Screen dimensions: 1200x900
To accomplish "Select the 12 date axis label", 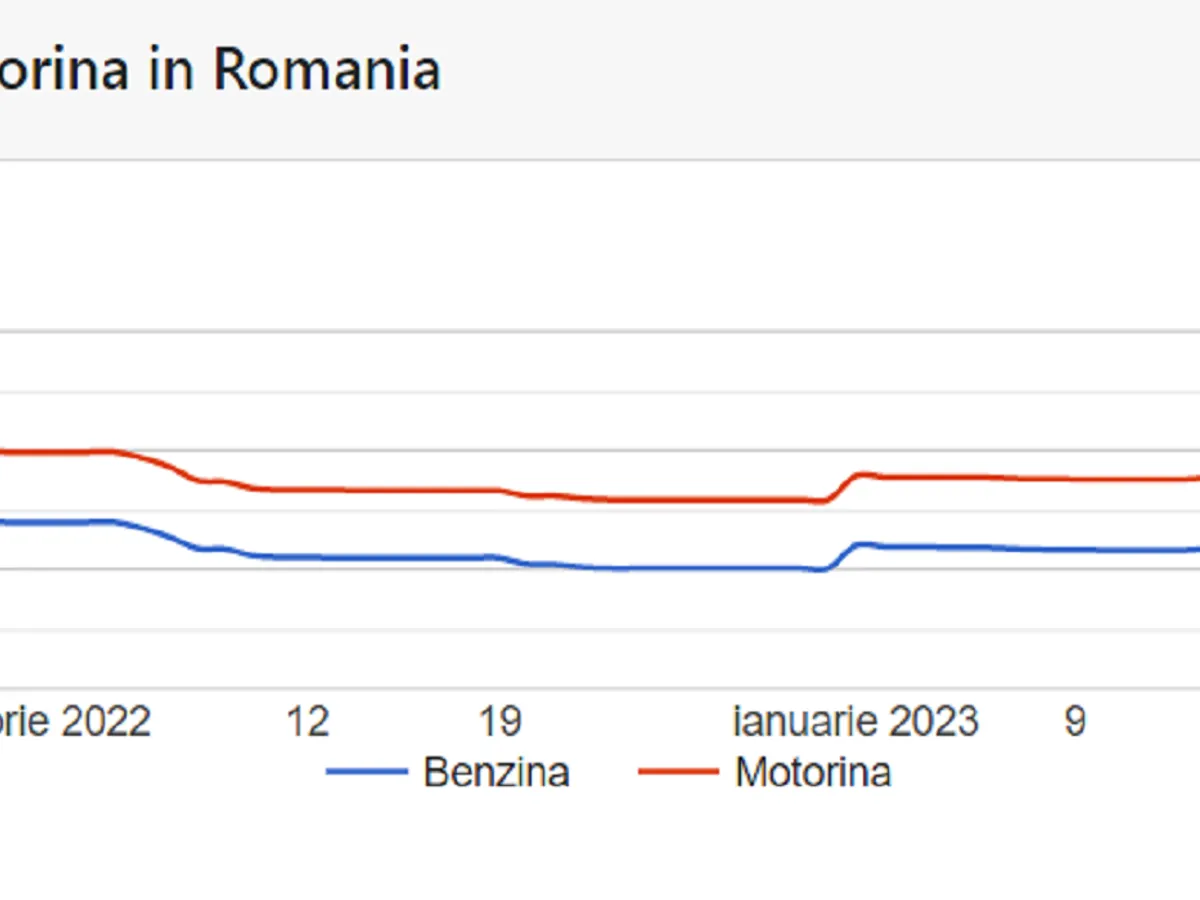I will (x=307, y=721).
